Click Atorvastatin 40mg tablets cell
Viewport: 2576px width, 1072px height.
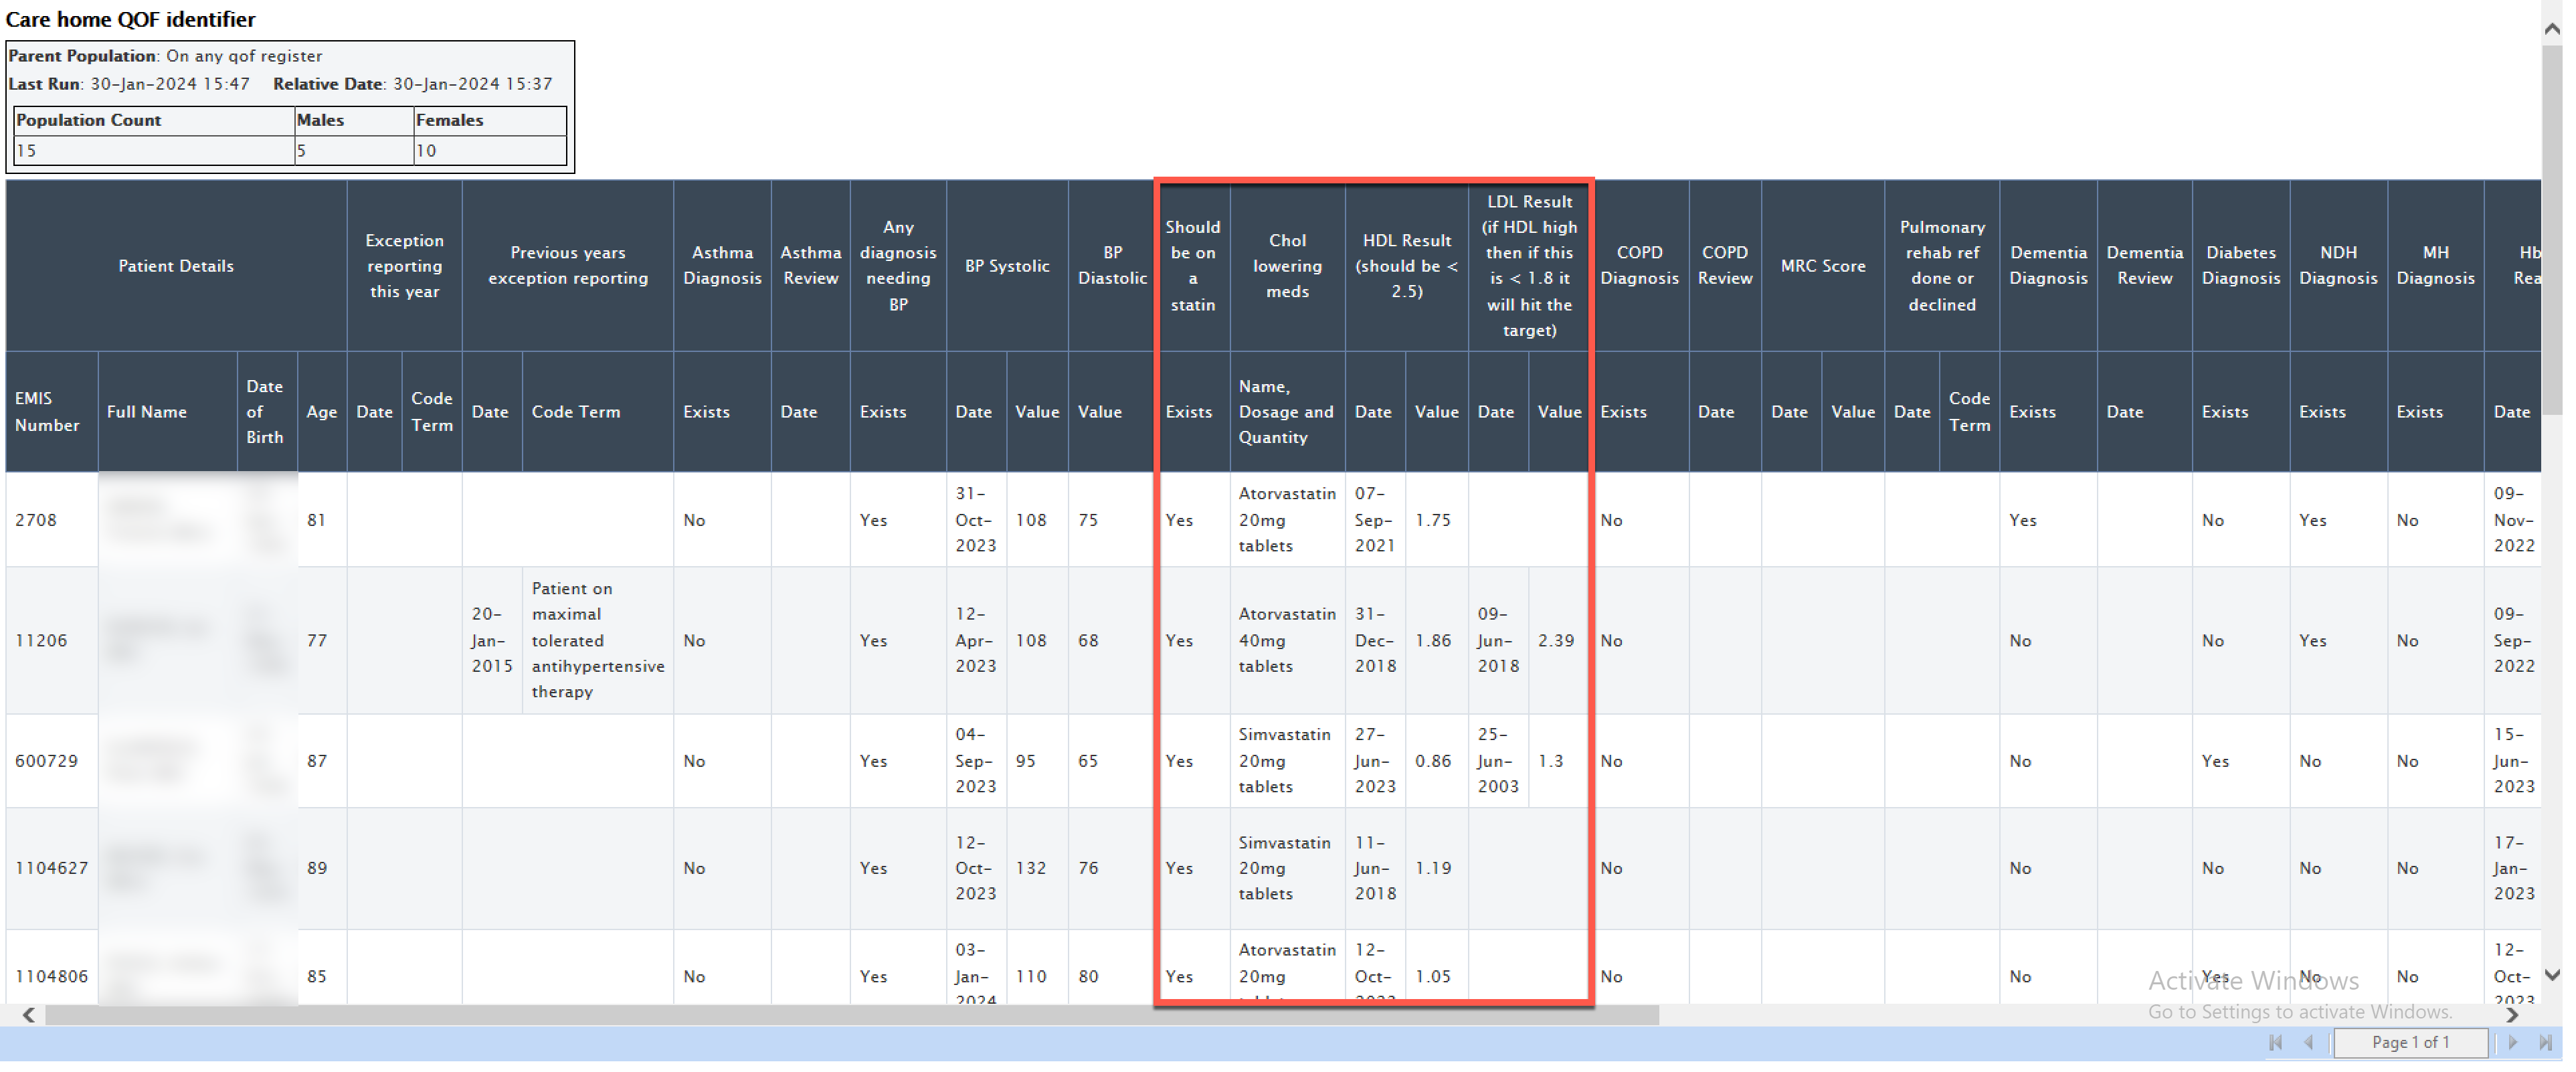click(1287, 640)
